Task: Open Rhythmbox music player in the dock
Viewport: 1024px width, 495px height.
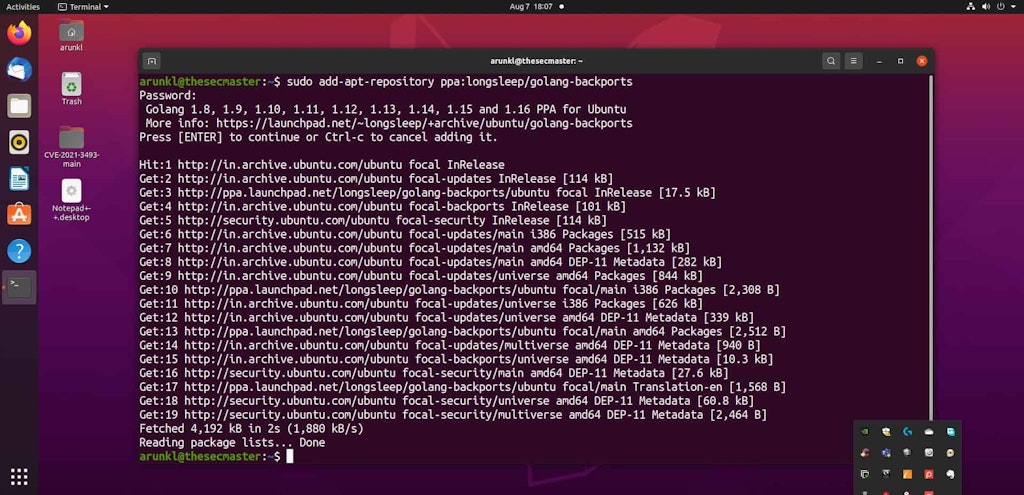Action: (x=19, y=142)
